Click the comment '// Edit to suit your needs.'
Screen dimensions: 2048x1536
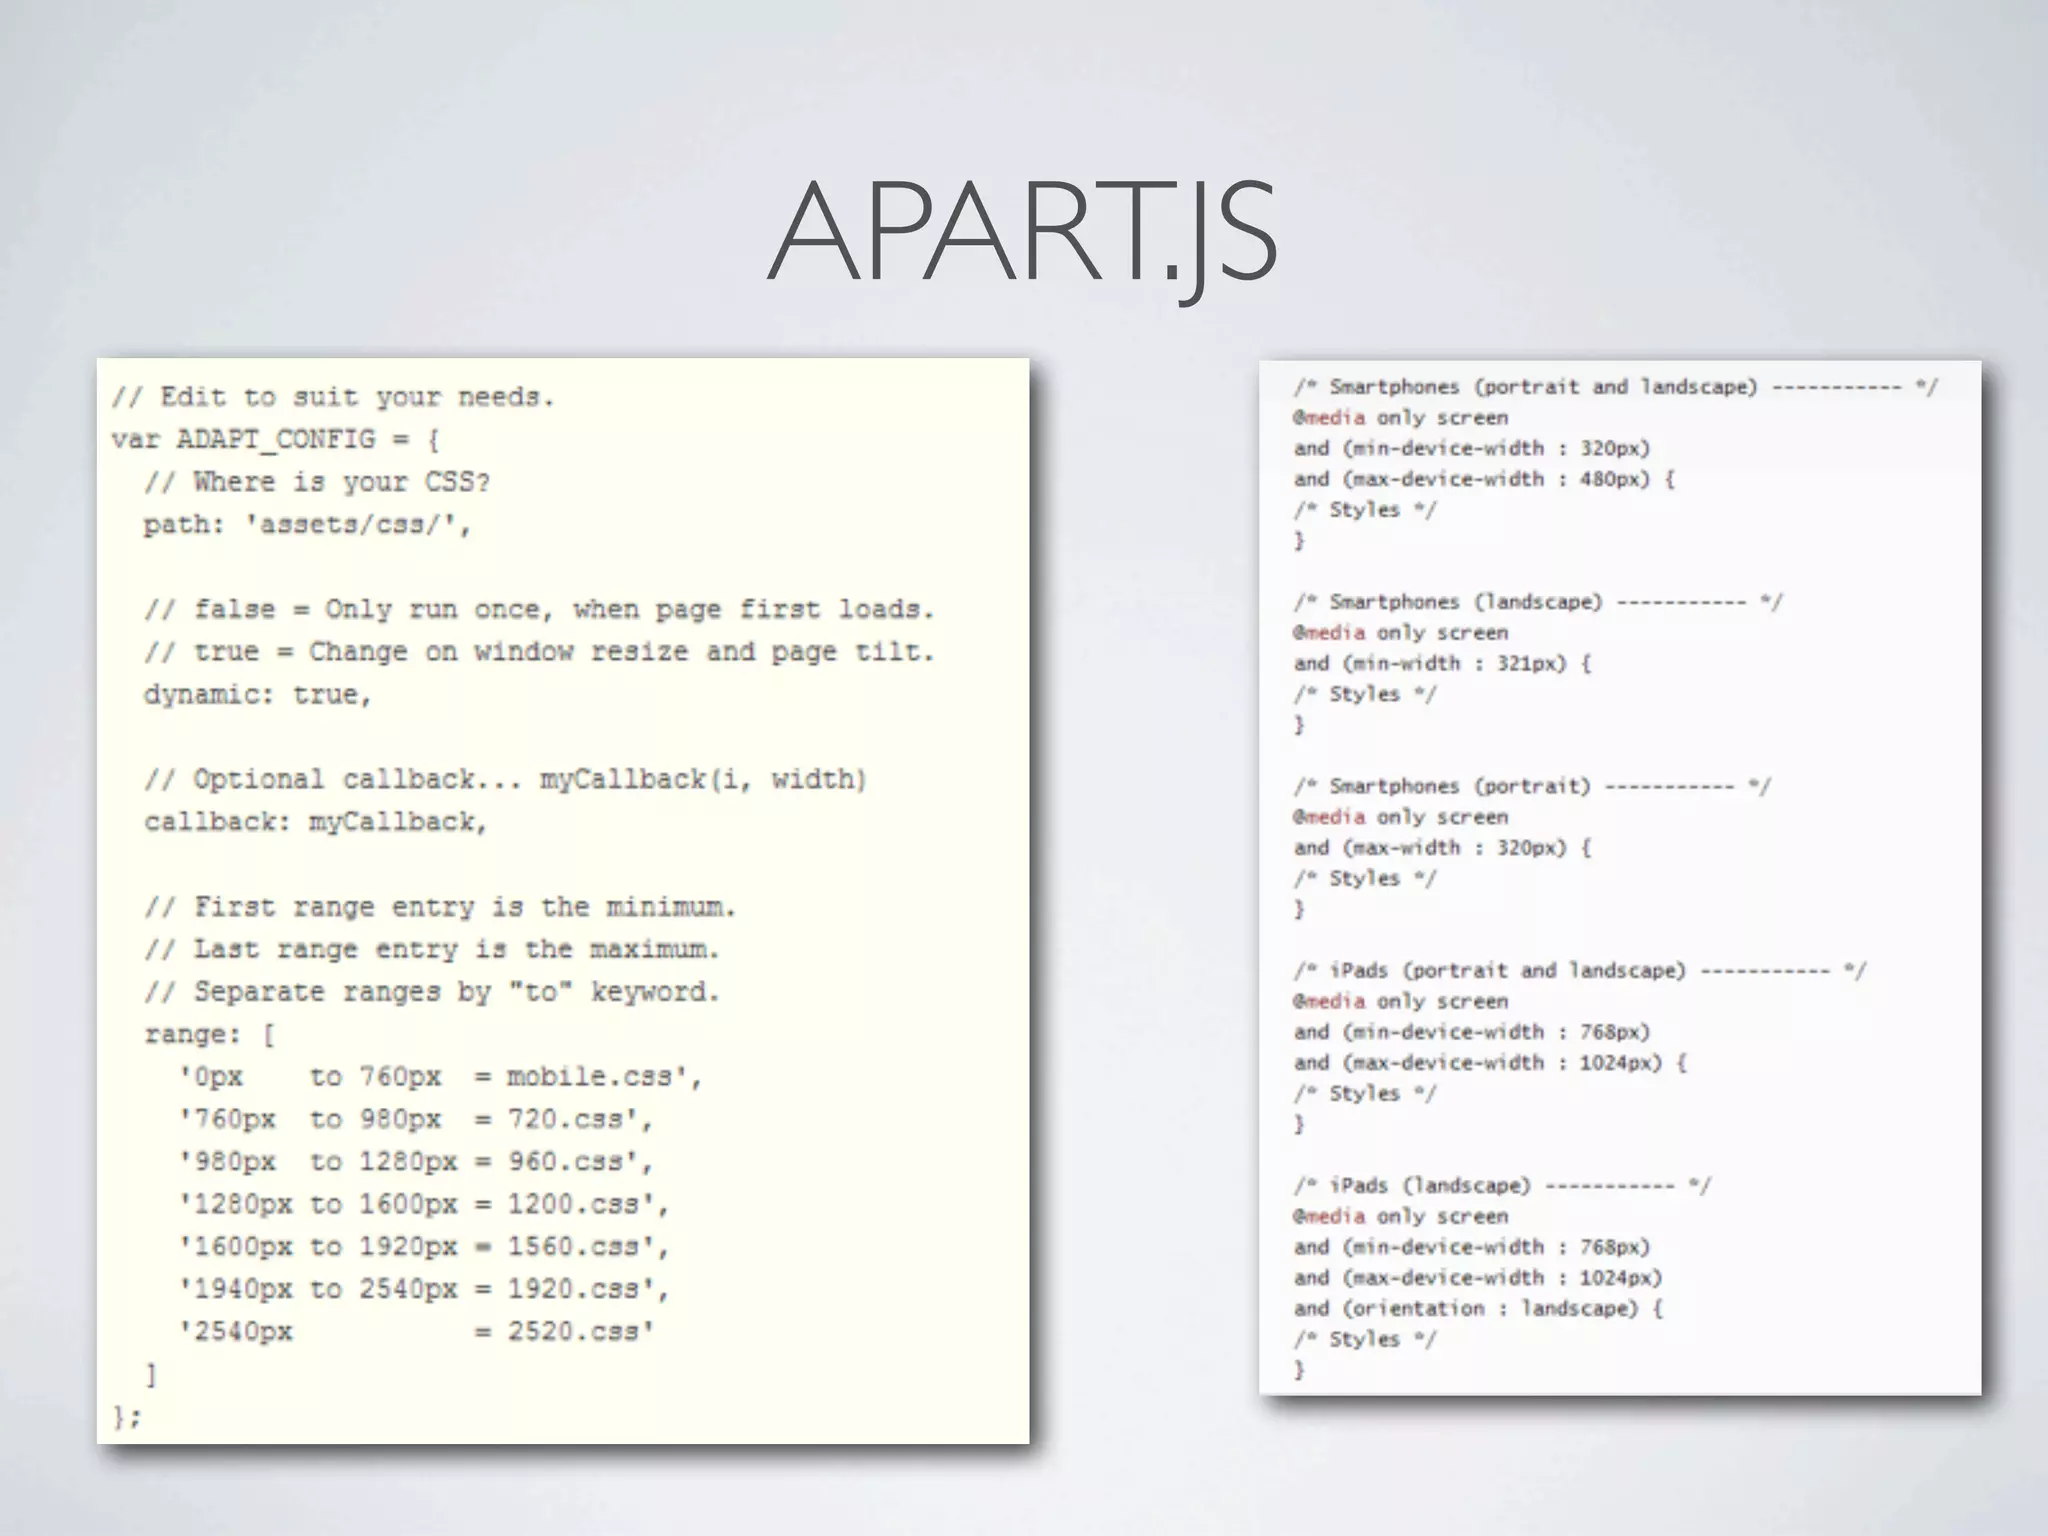[x=333, y=398]
